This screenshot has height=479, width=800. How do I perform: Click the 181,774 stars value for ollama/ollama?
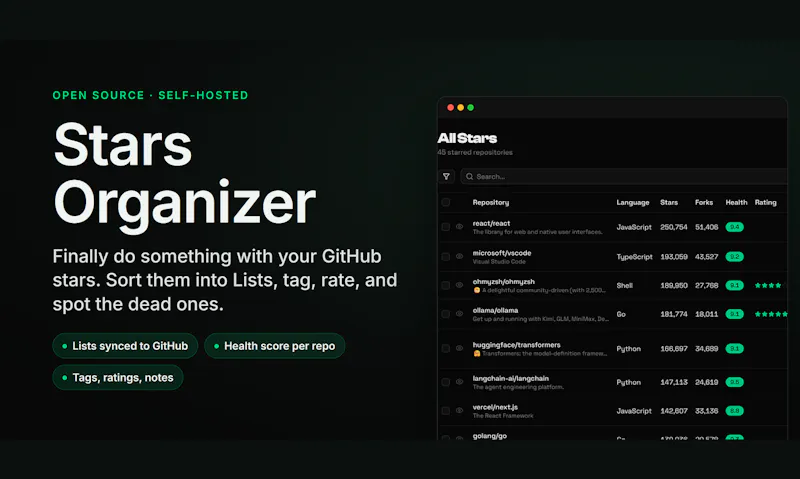[x=673, y=314]
